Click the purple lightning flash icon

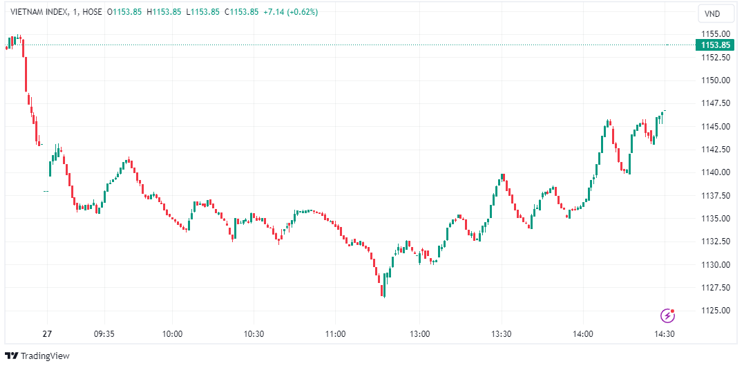[x=667, y=315]
